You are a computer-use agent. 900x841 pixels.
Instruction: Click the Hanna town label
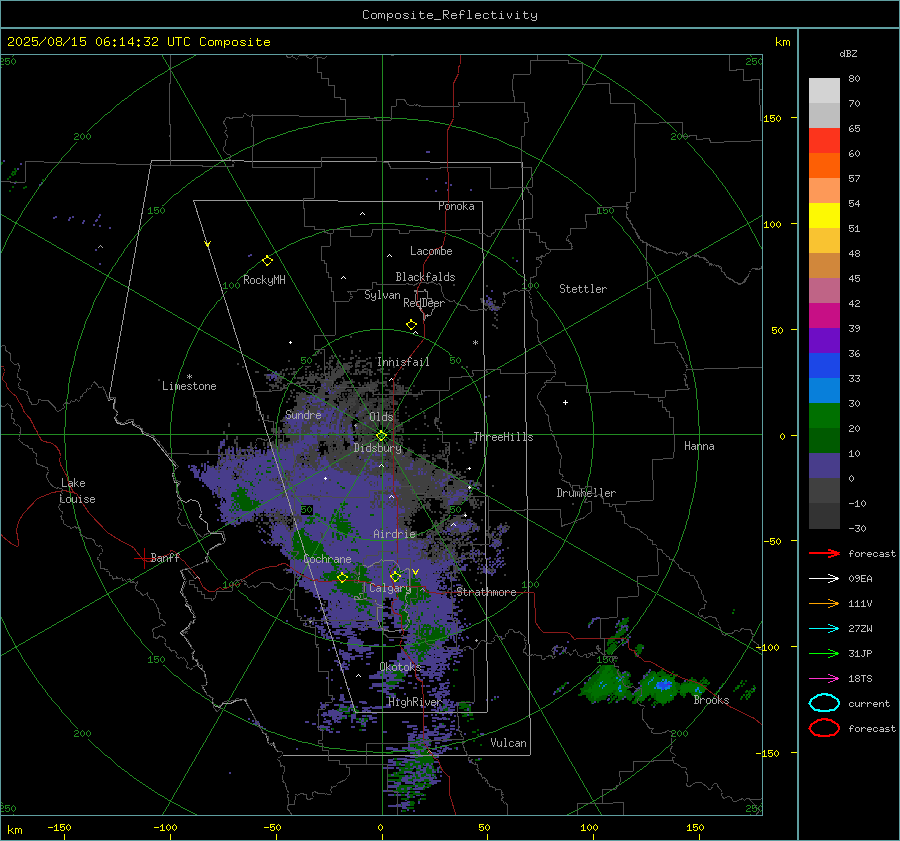699,446
